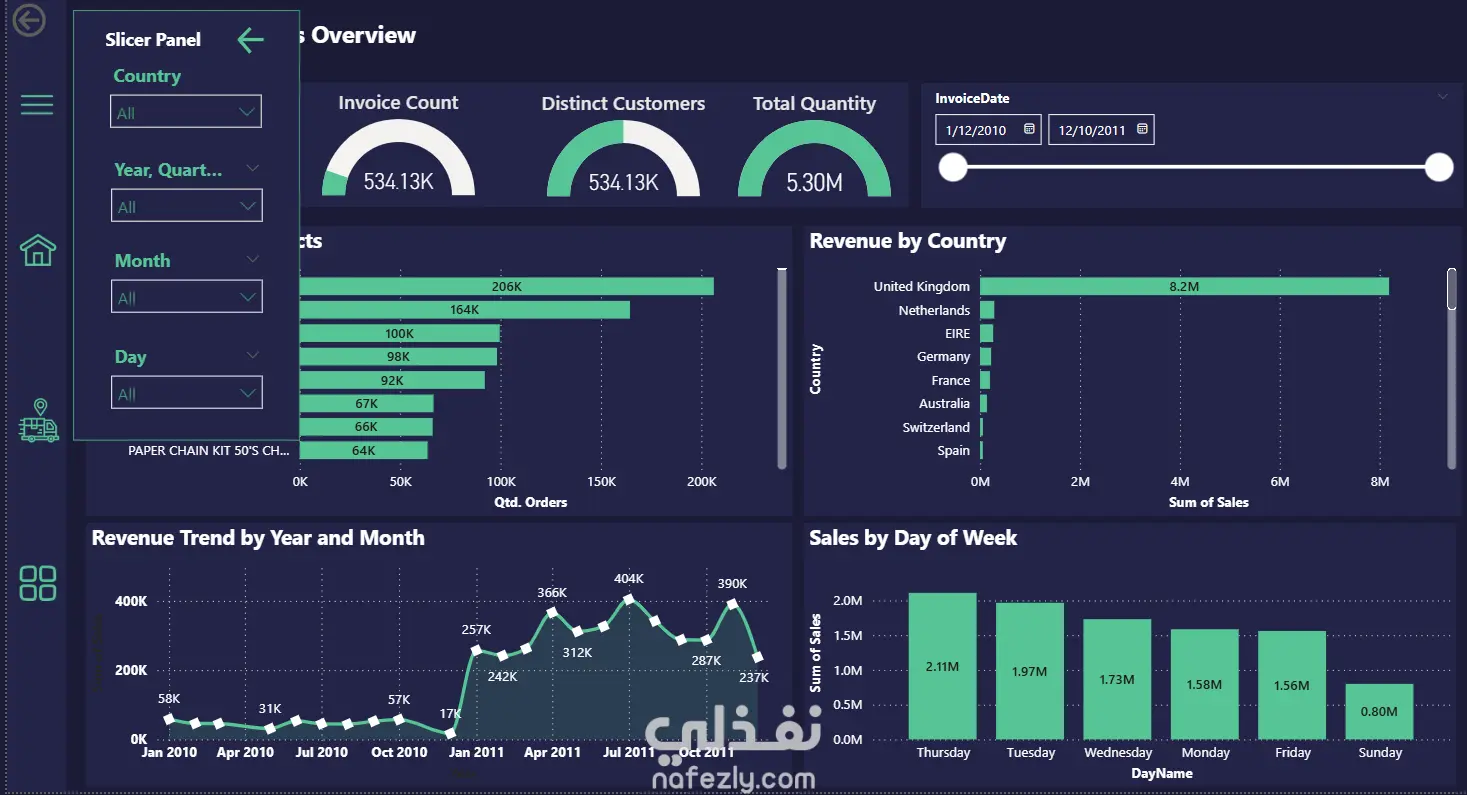Click the PAPER CHAIN KIT 50'S product label
This screenshot has height=795, width=1467.
pyautogui.click(x=208, y=450)
